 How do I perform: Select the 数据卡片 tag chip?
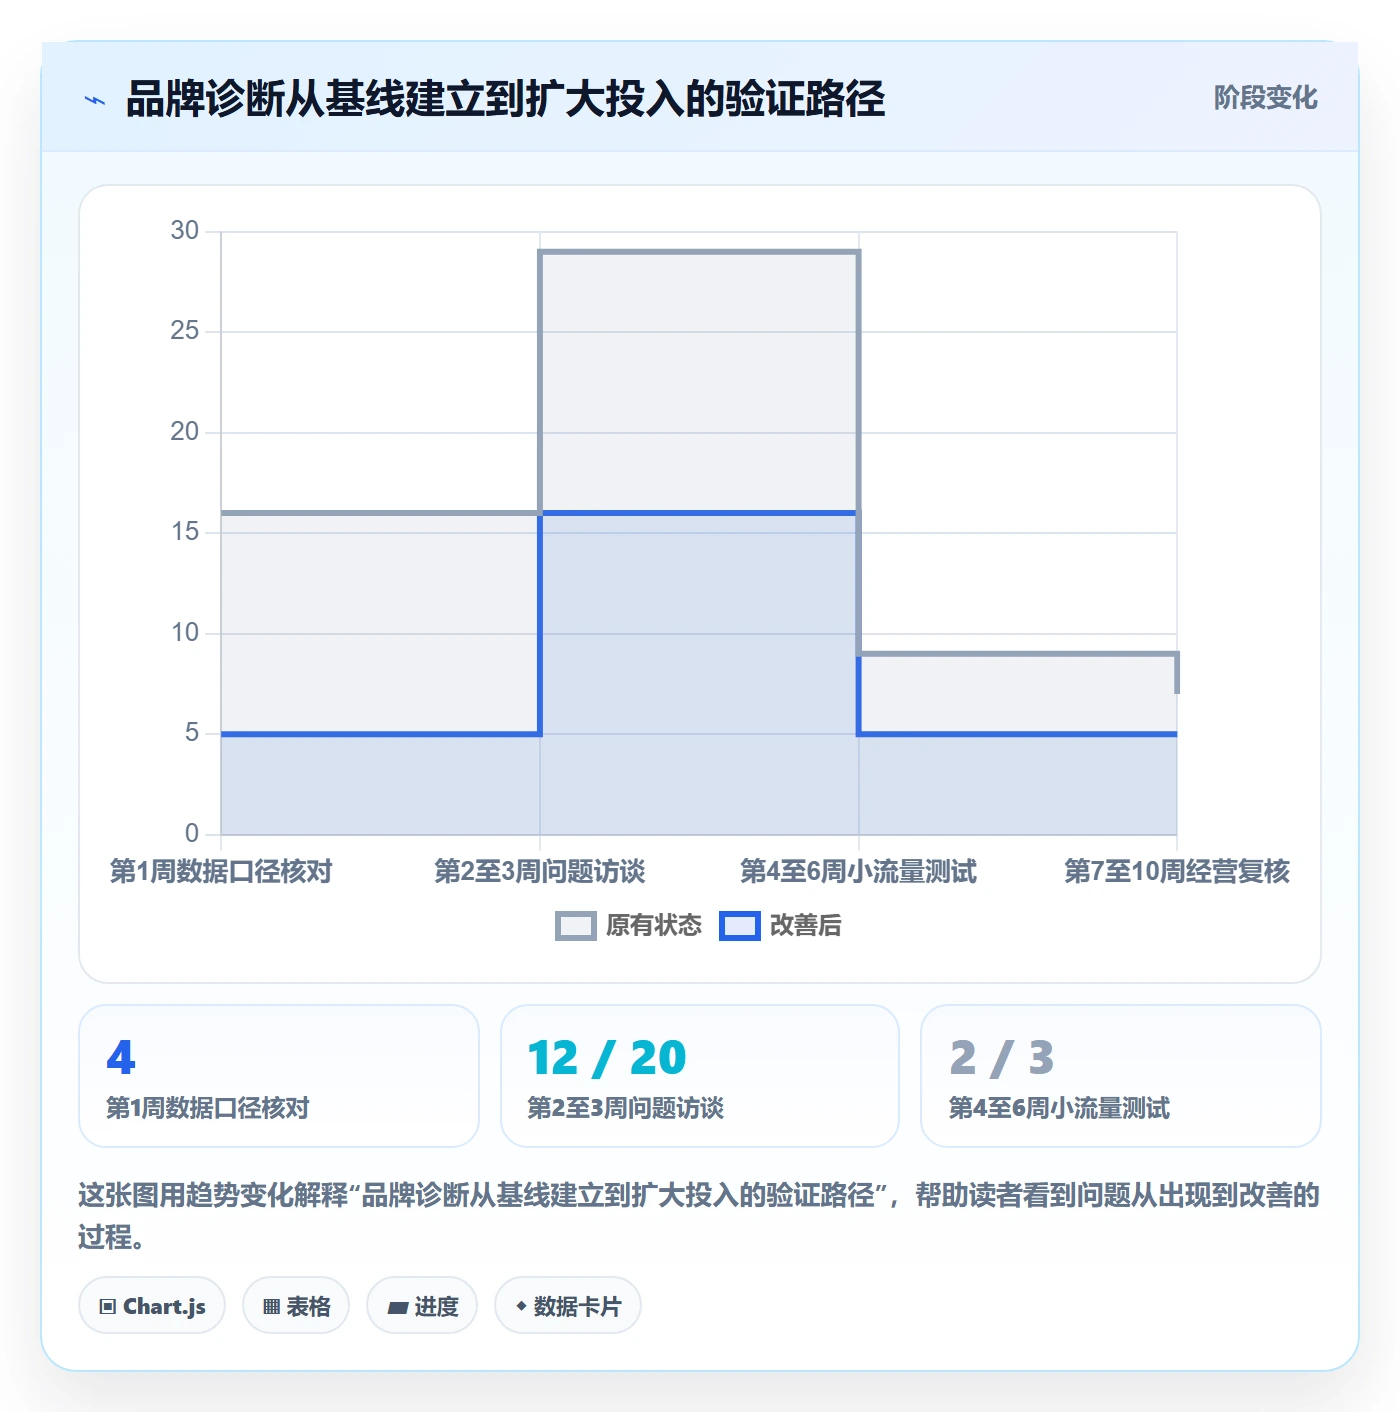pyautogui.click(x=568, y=1306)
